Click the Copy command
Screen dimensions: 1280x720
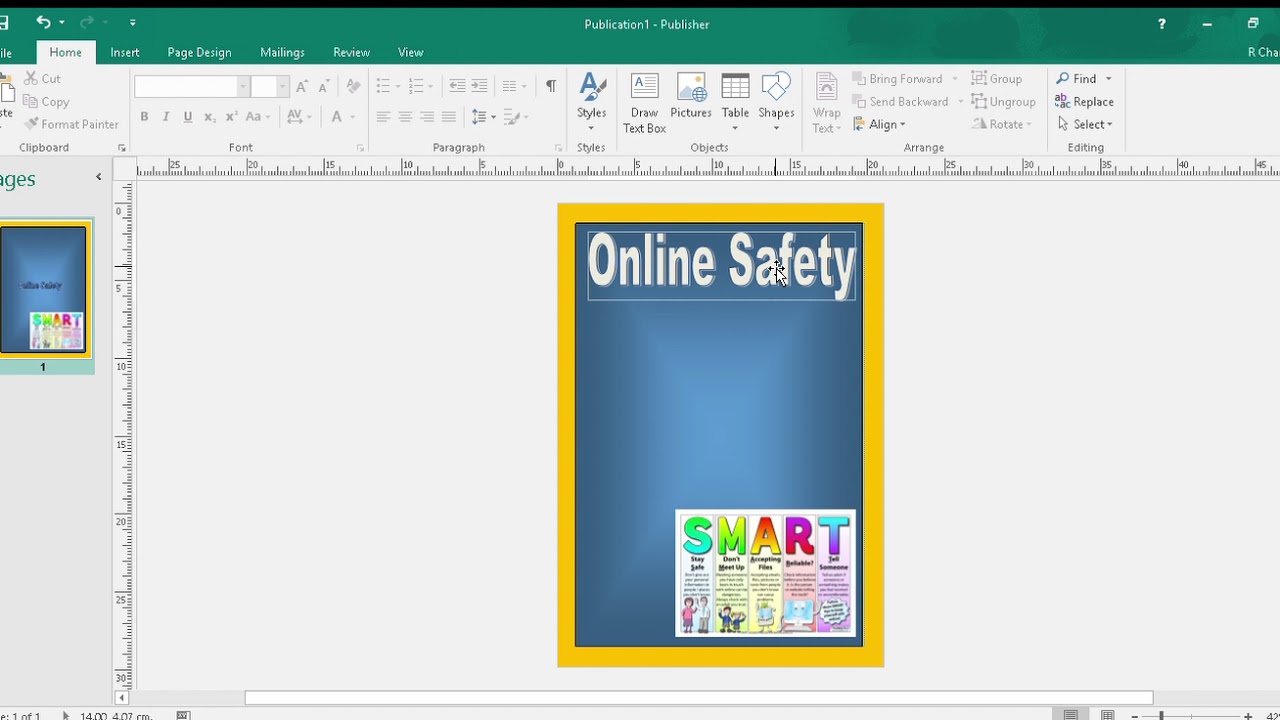(x=47, y=101)
